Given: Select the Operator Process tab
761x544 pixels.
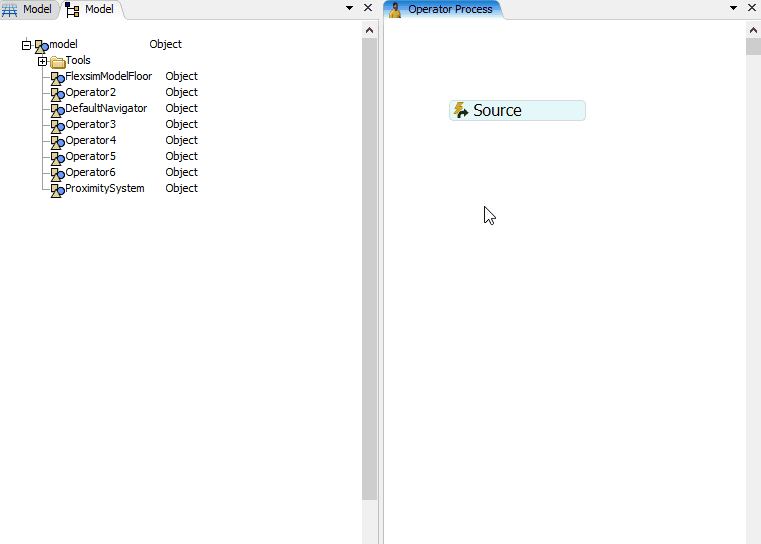Looking at the screenshot, I should [x=449, y=9].
